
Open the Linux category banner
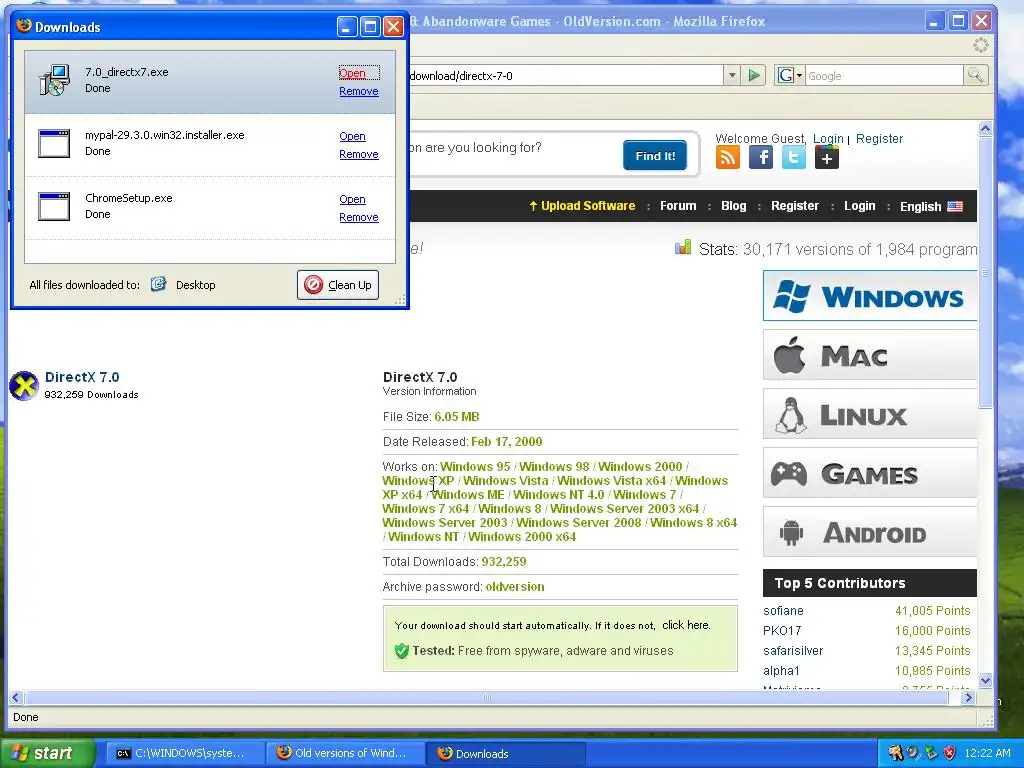[870, 414]
